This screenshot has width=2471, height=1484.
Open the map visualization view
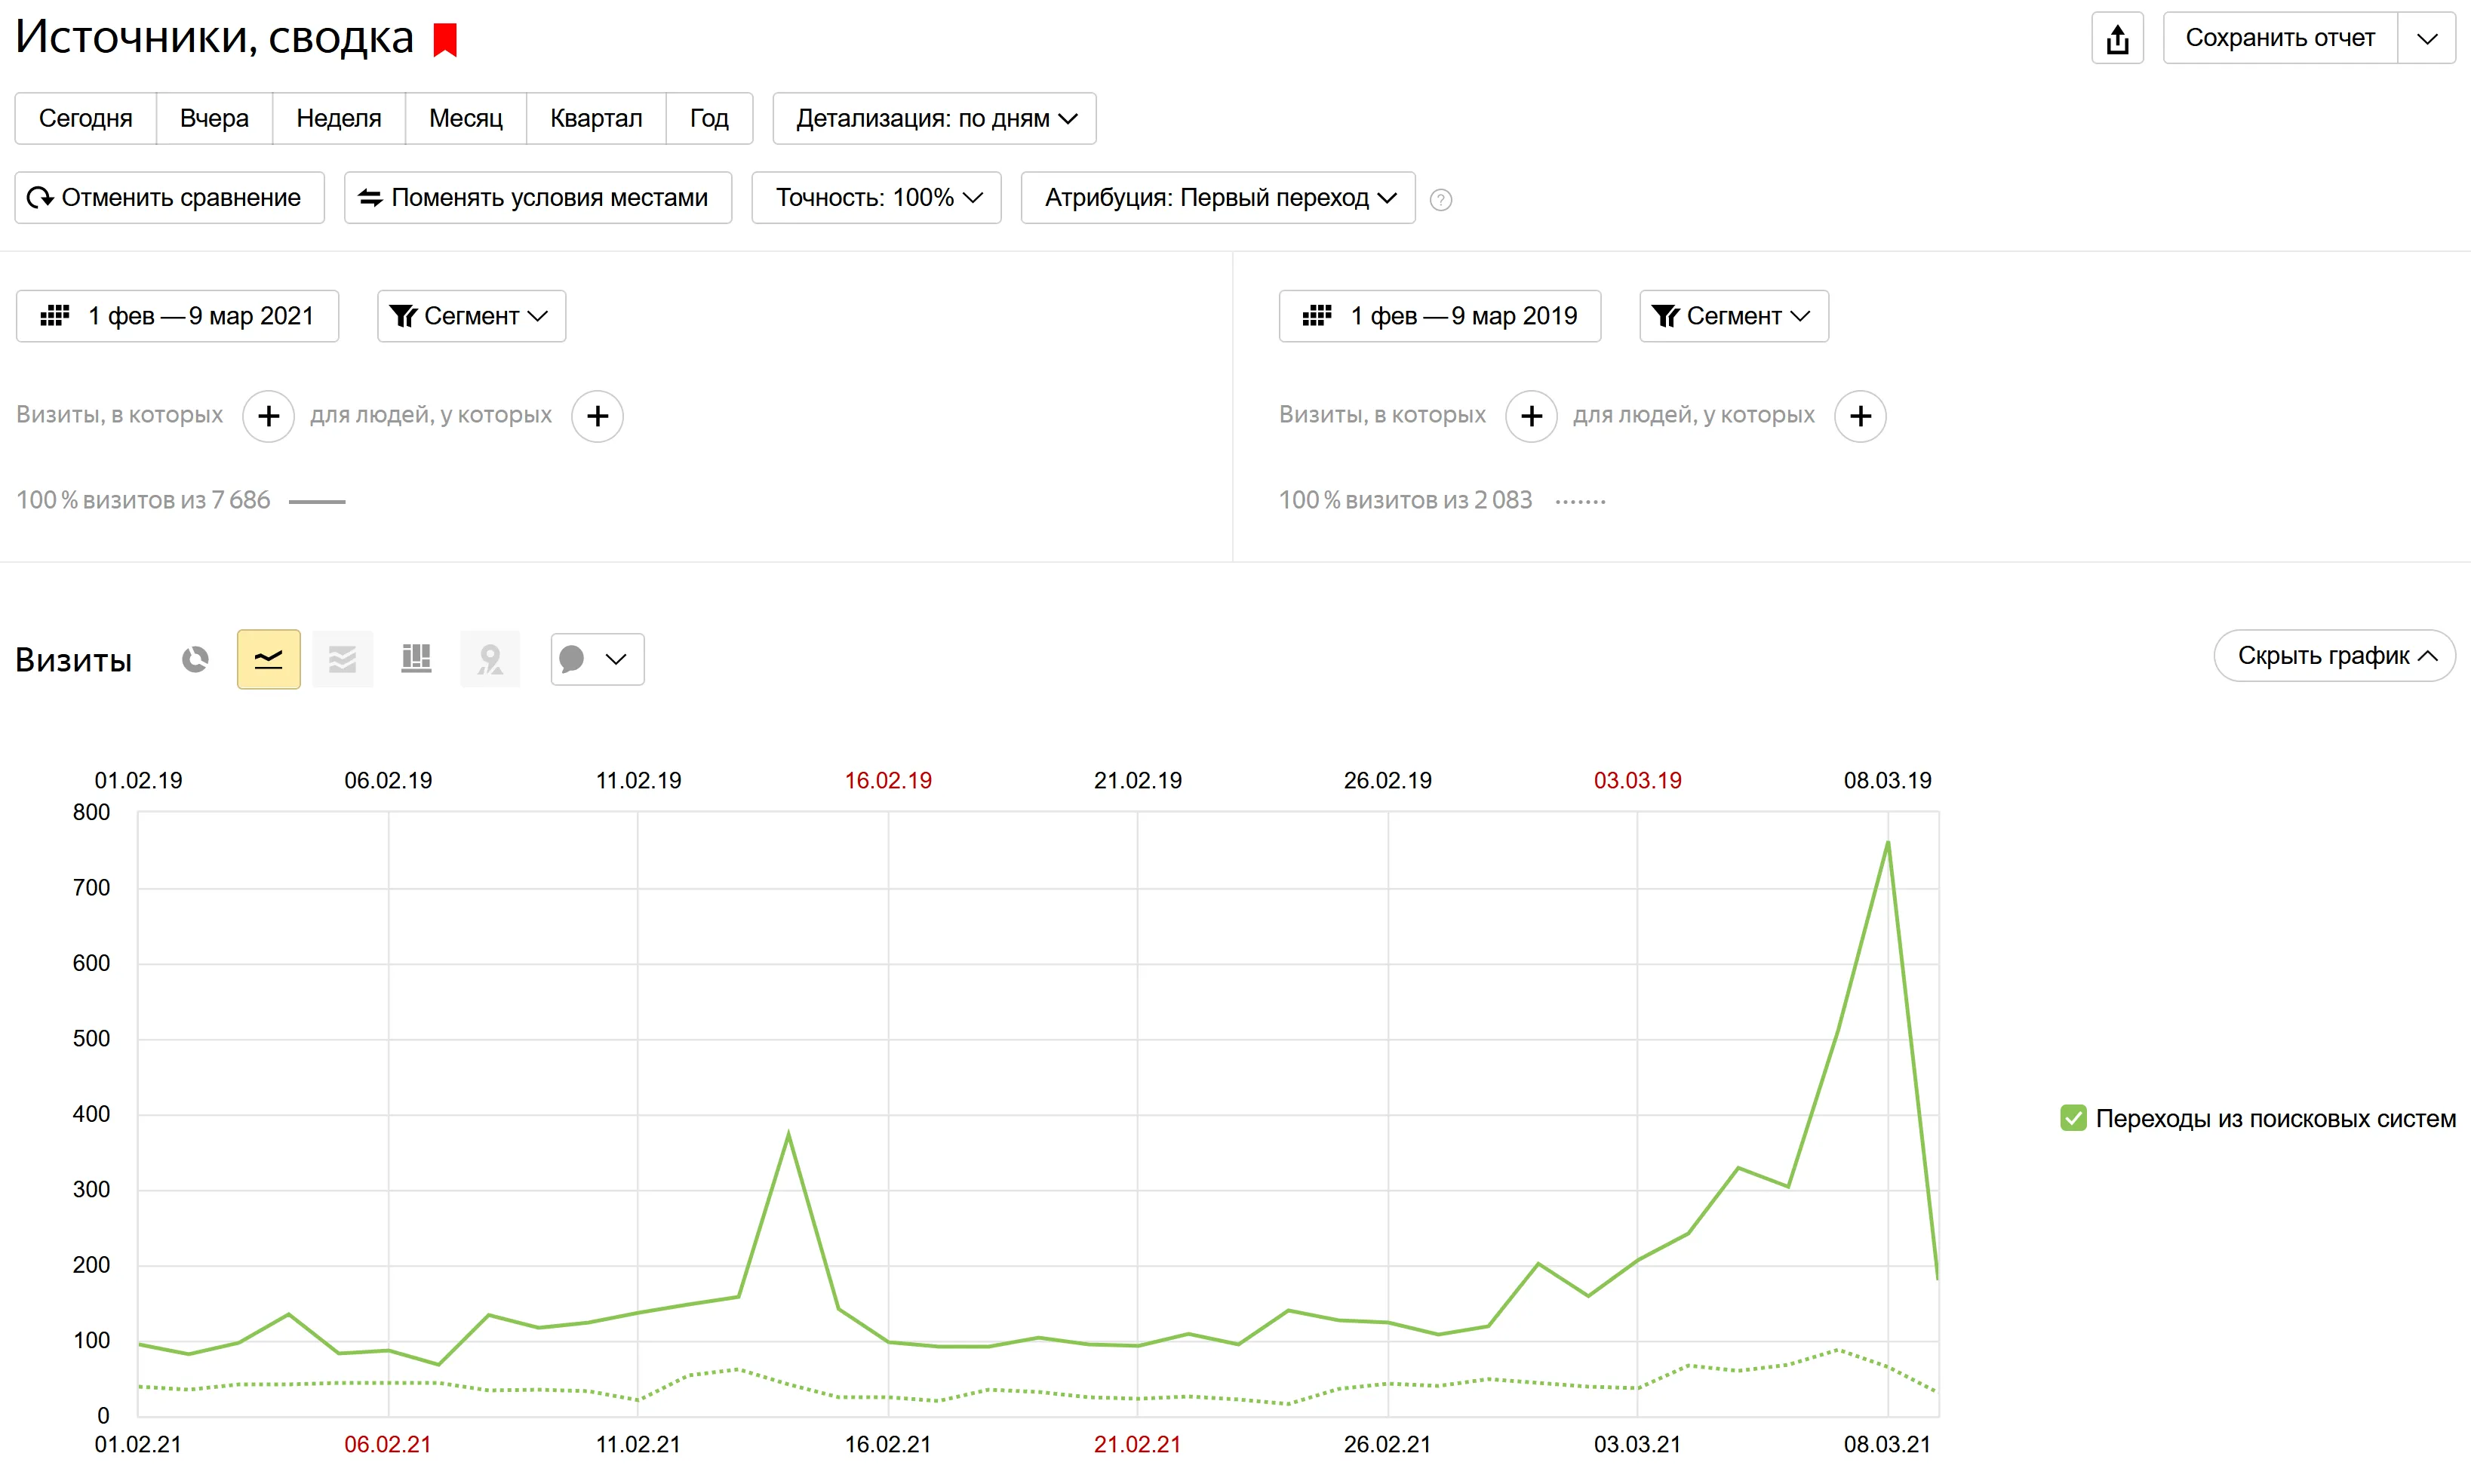pyautogui.click(x=490, y=658)
